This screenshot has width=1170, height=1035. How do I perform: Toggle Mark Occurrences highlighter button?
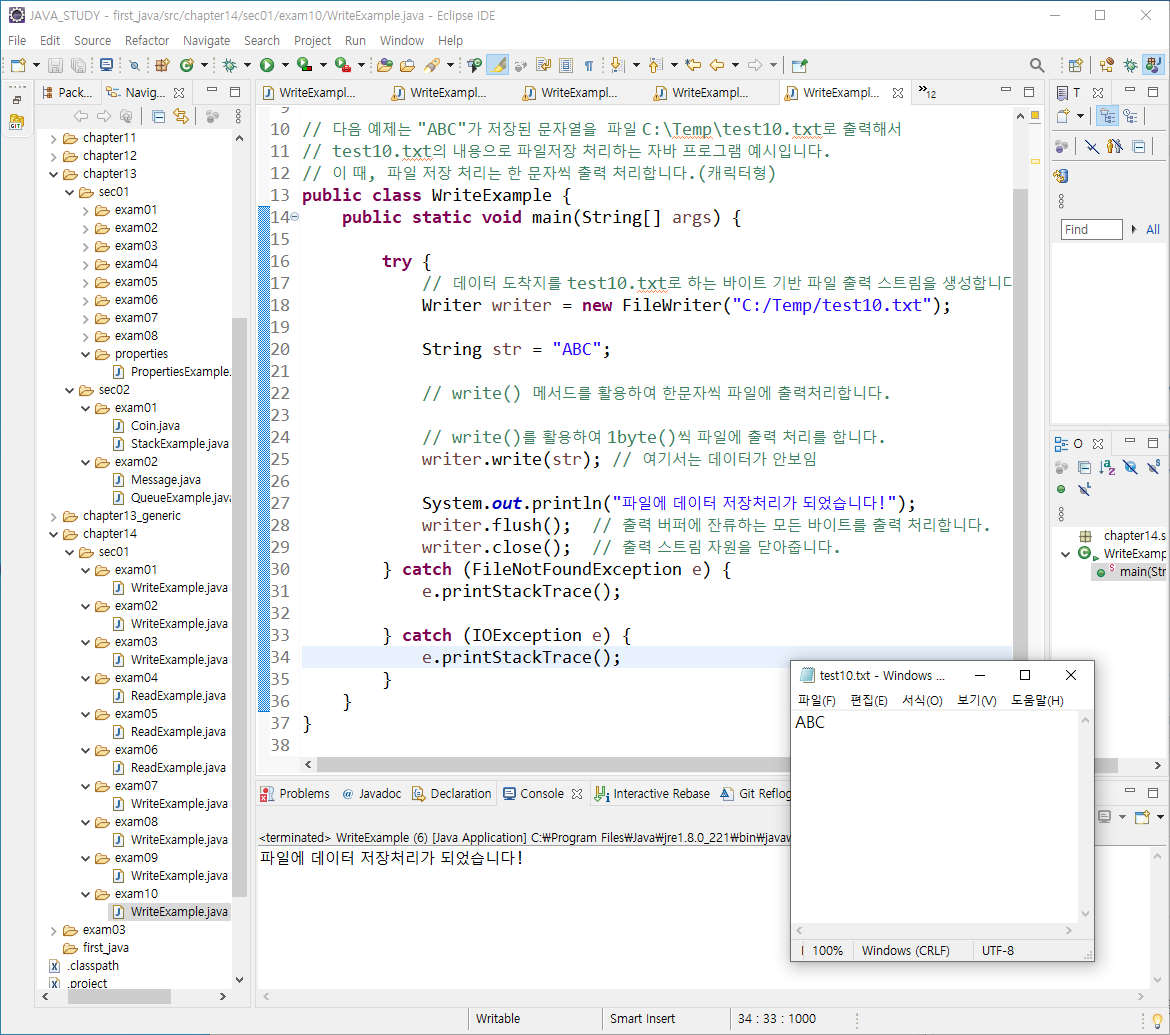(x=498, y=66)
